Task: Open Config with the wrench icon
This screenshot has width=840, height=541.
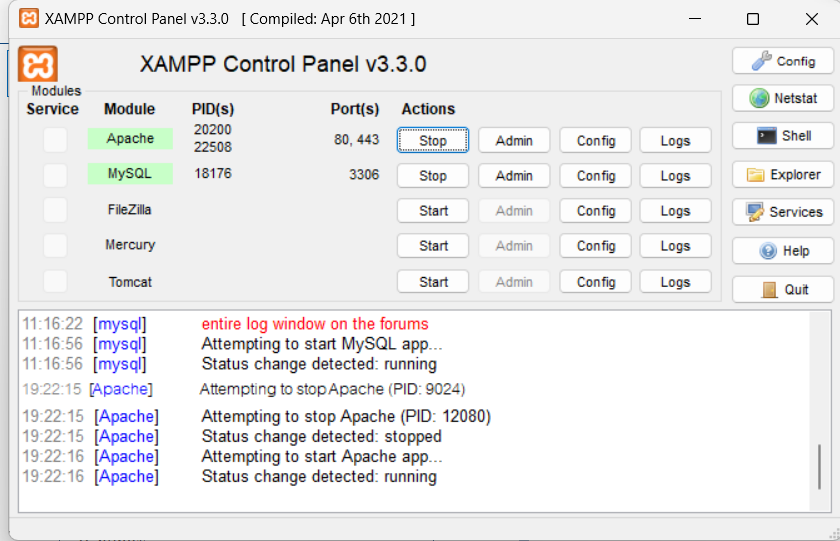Action: click(782, 61)
